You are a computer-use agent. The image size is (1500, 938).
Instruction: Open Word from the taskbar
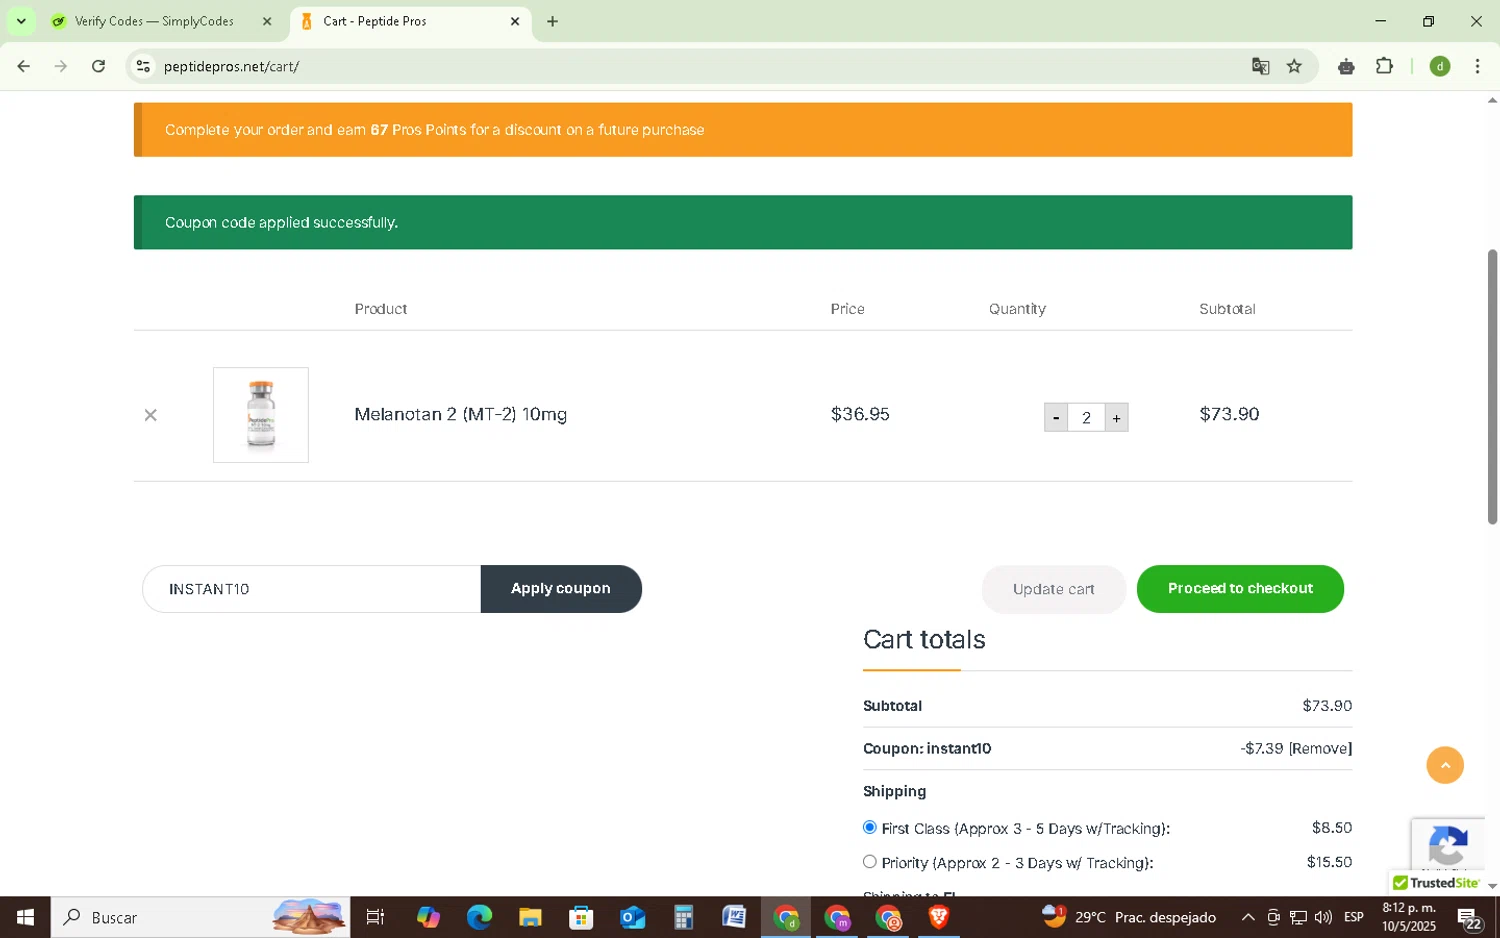pyautogui.click(x=734, y=917)
